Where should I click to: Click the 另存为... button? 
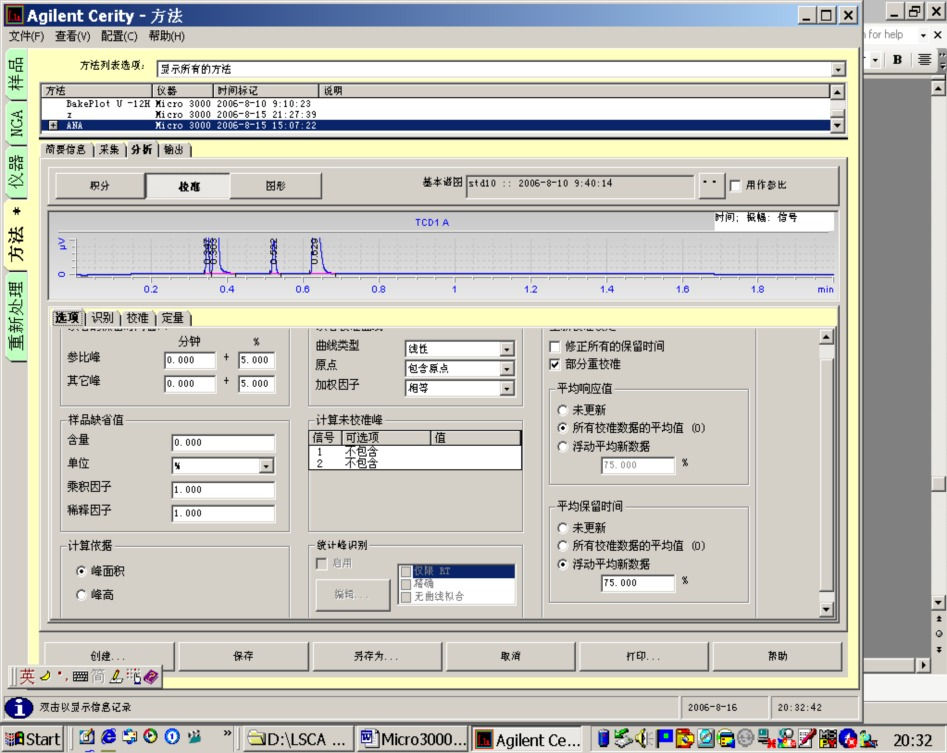[x=376, y=656]
